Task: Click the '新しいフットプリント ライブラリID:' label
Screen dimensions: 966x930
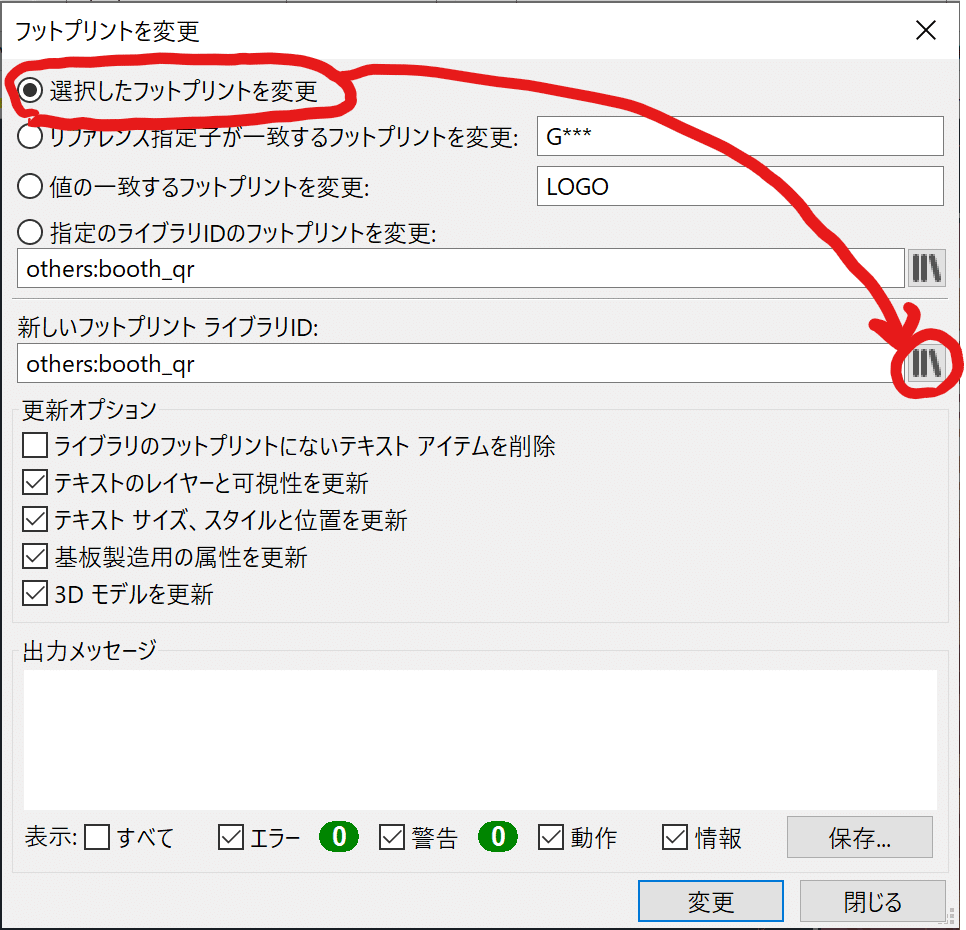Action: point(168,327)
